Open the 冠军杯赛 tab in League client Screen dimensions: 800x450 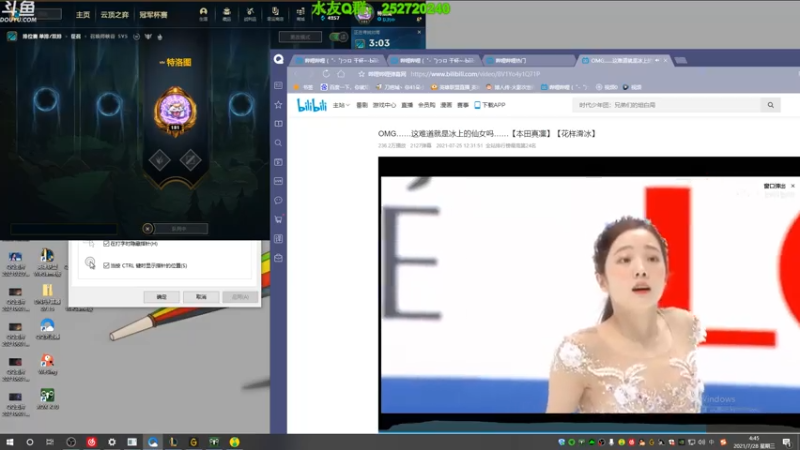(153, 15)
